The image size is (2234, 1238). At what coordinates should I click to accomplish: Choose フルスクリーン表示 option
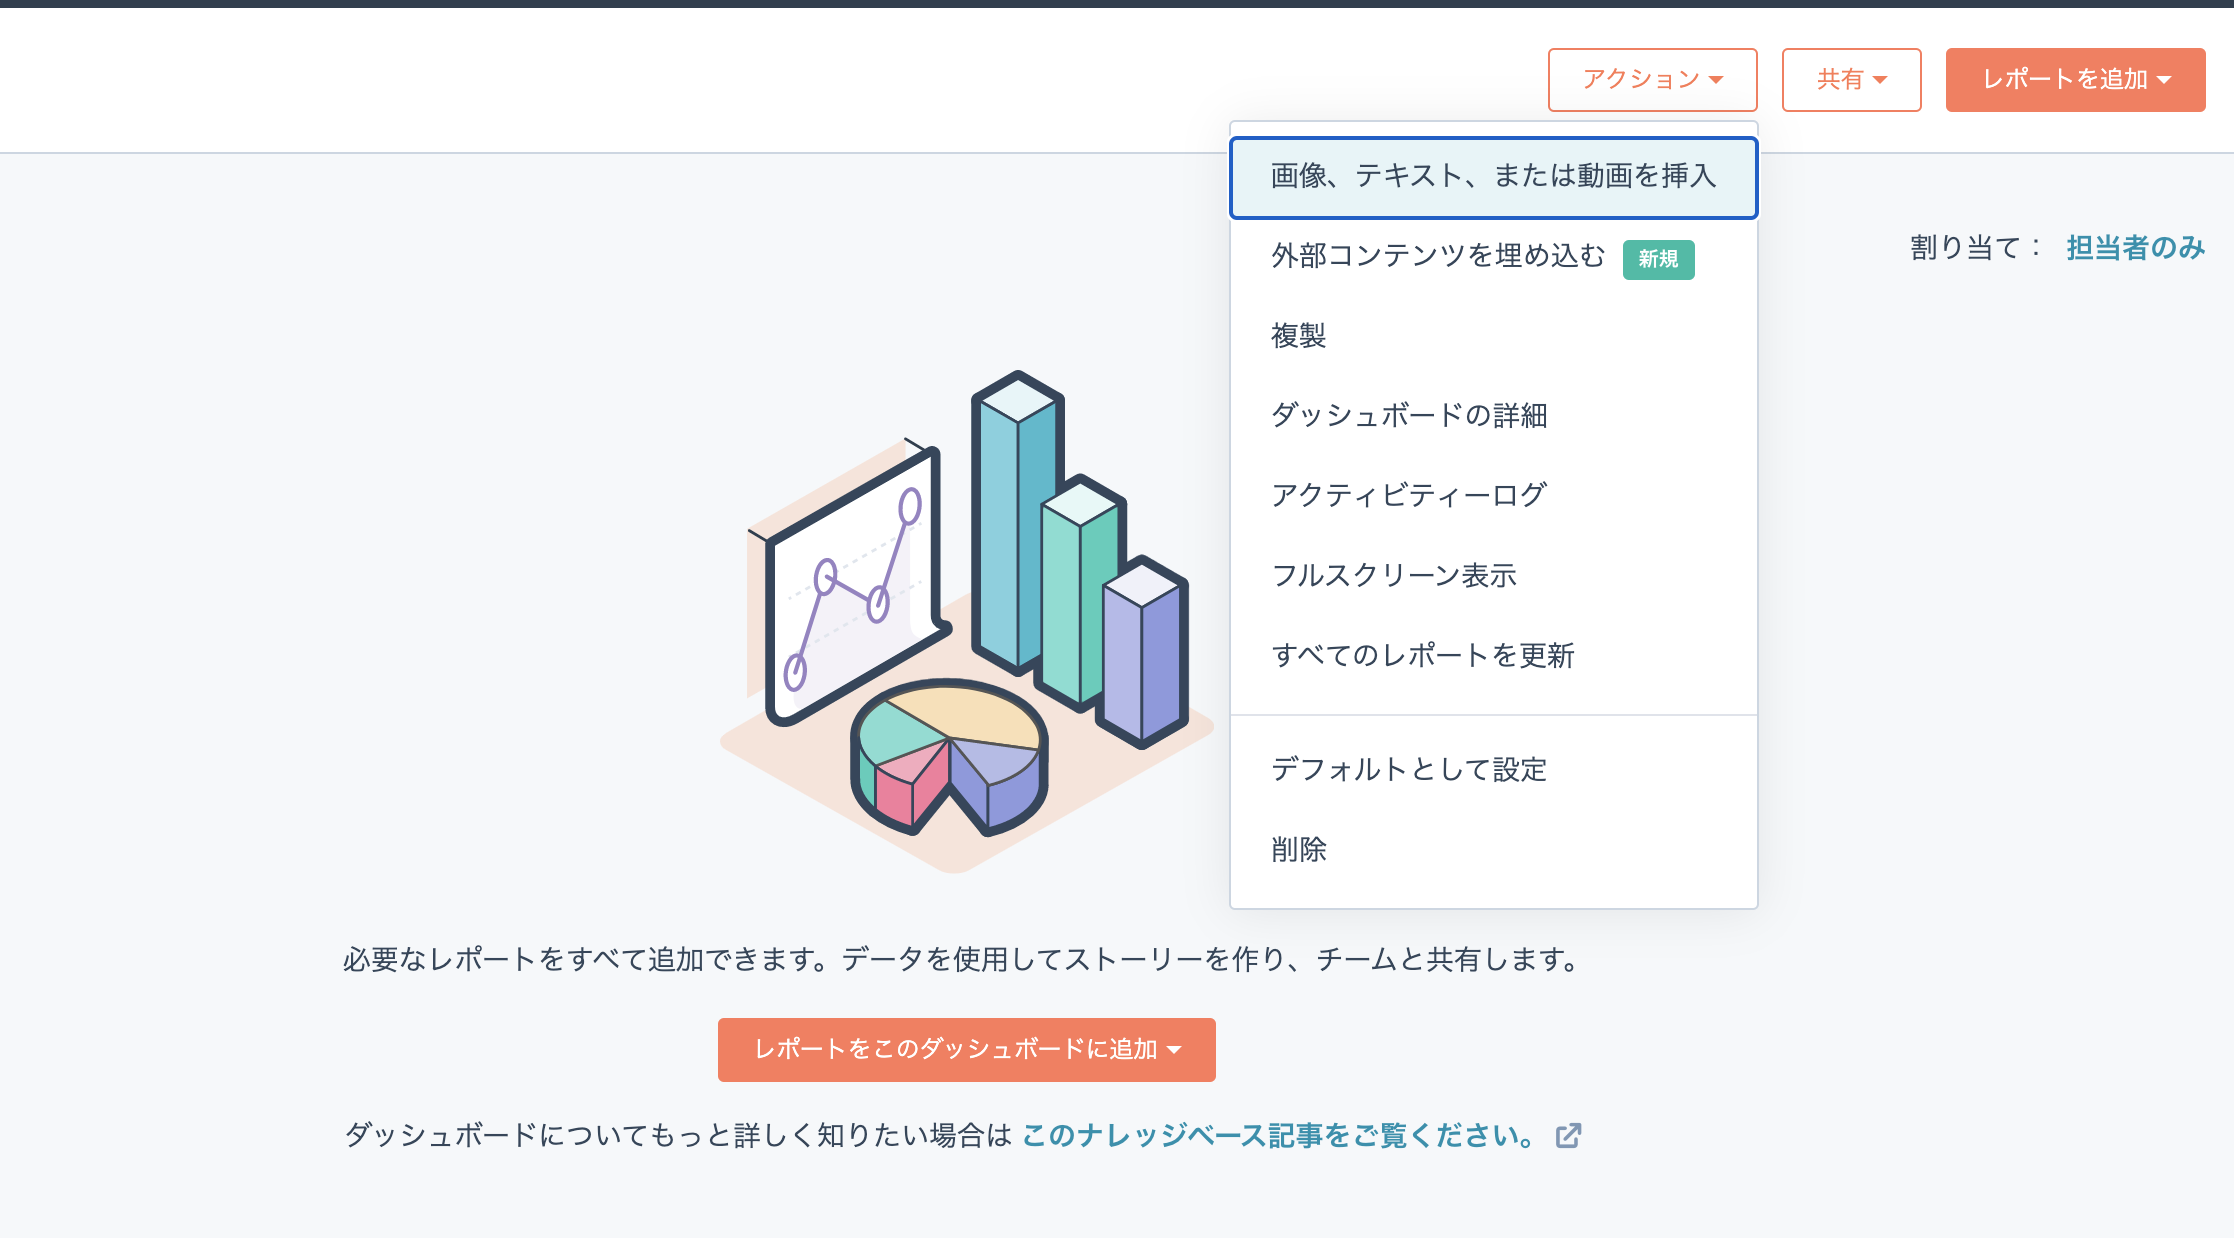coord(1394,576)
